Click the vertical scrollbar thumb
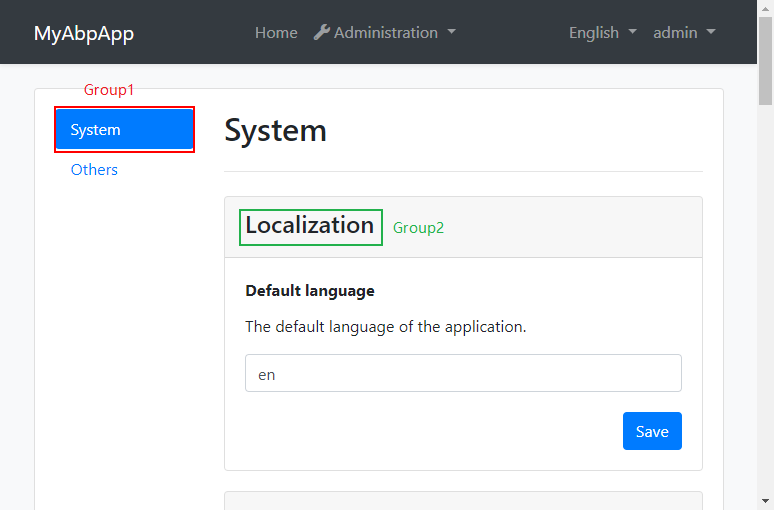The image size is (774, 510). pos(766,61)
